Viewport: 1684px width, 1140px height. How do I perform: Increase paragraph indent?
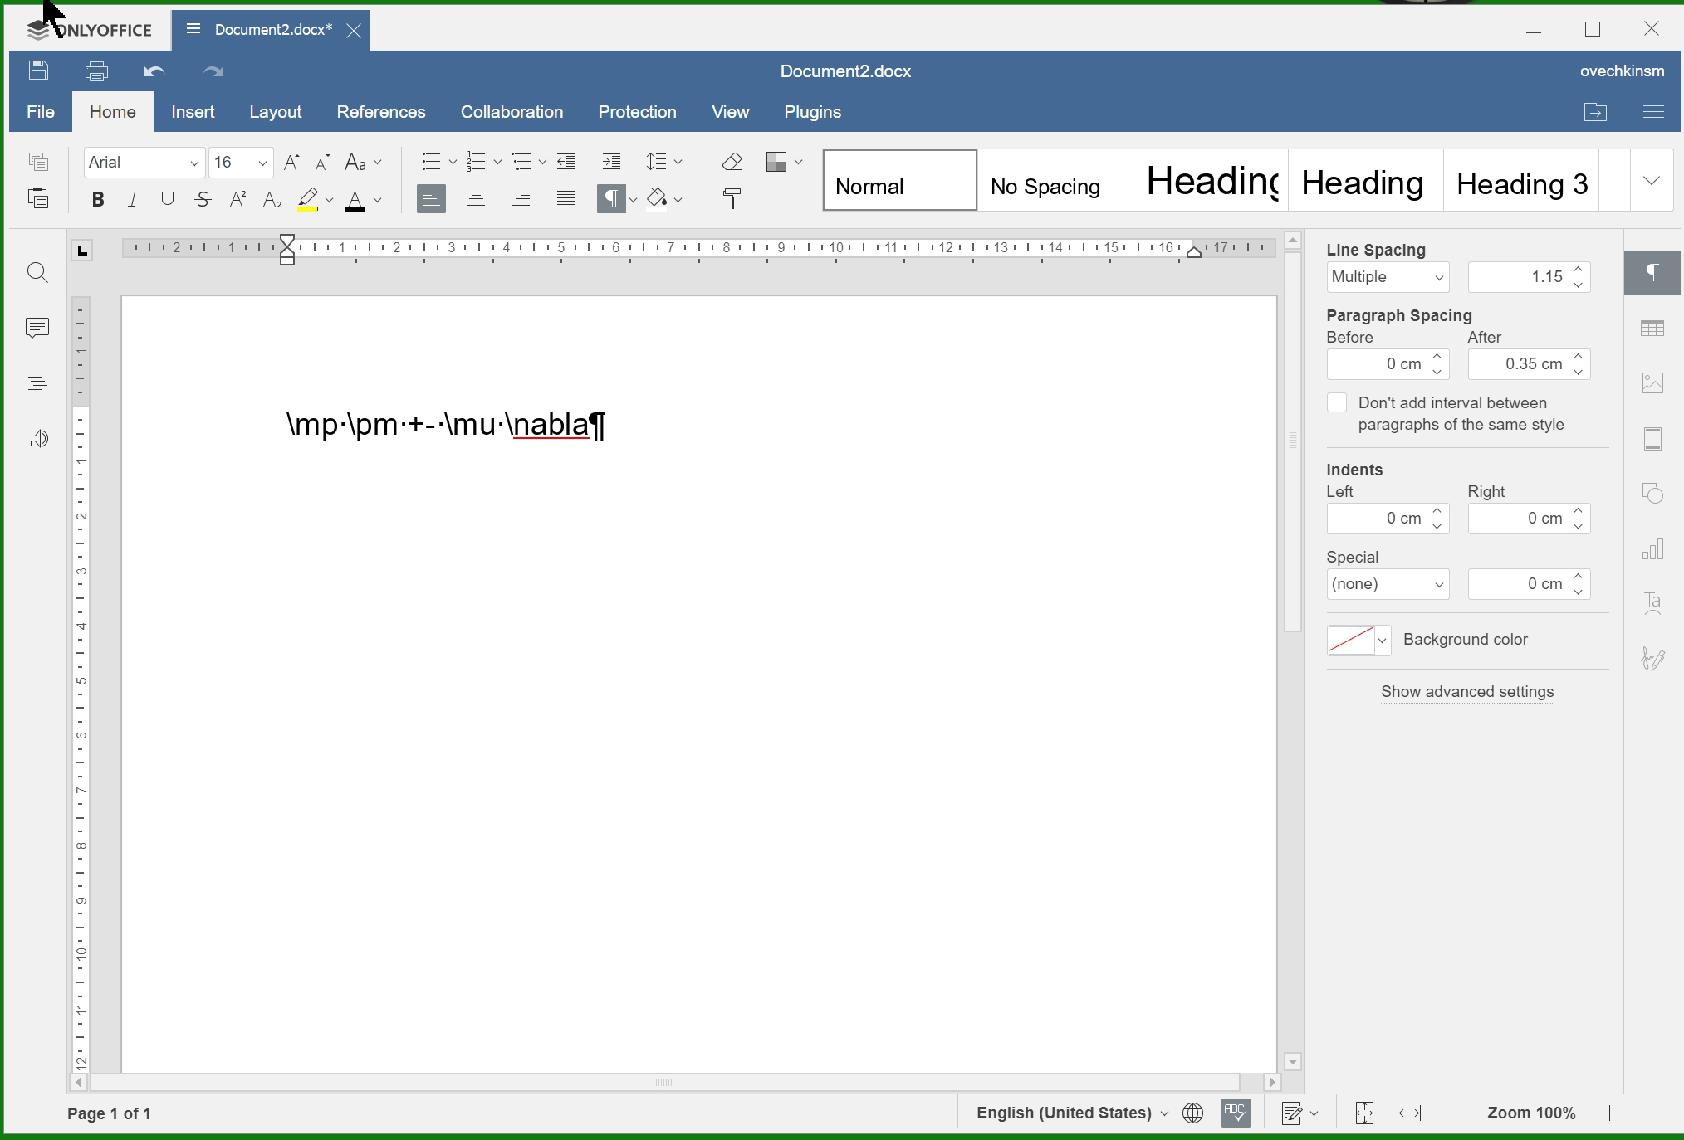[x=611, y=162]
